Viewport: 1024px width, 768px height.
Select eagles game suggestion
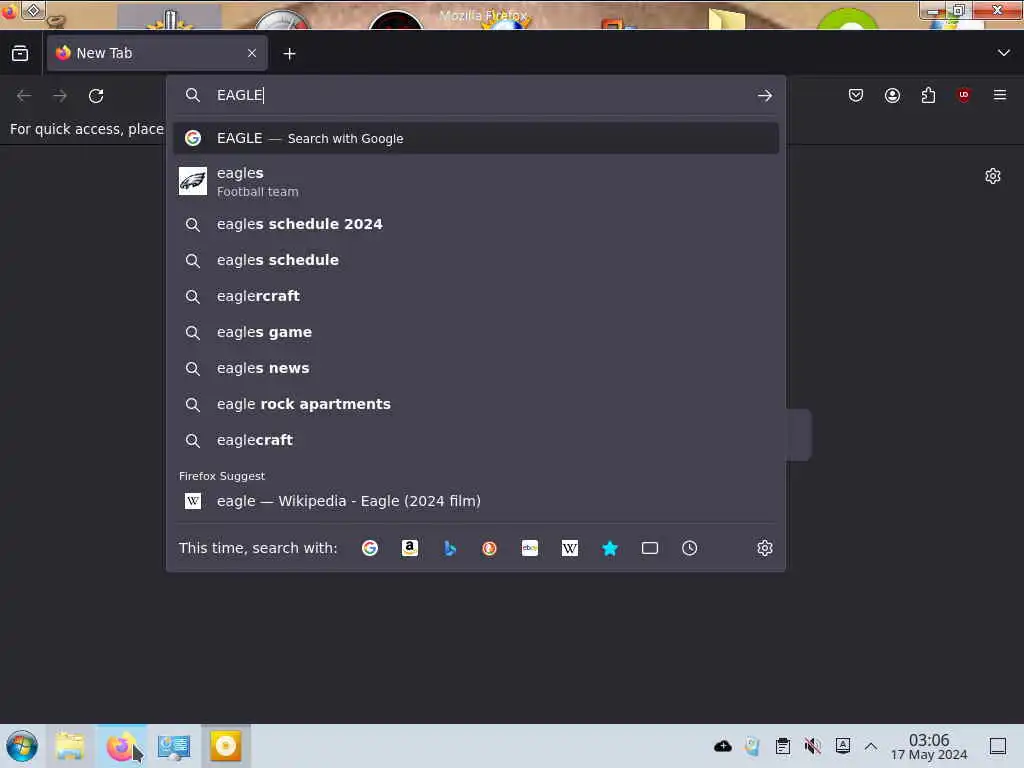[475, 332]
